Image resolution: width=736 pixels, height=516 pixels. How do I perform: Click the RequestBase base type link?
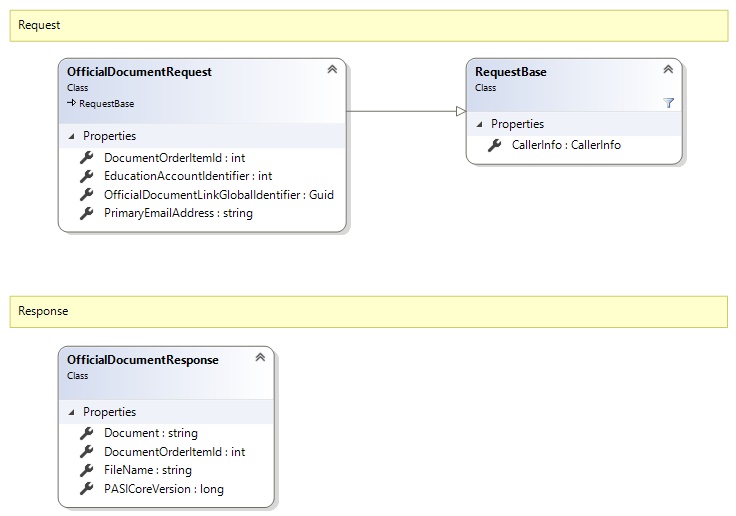pyautogui.click(x=105, y=103)
